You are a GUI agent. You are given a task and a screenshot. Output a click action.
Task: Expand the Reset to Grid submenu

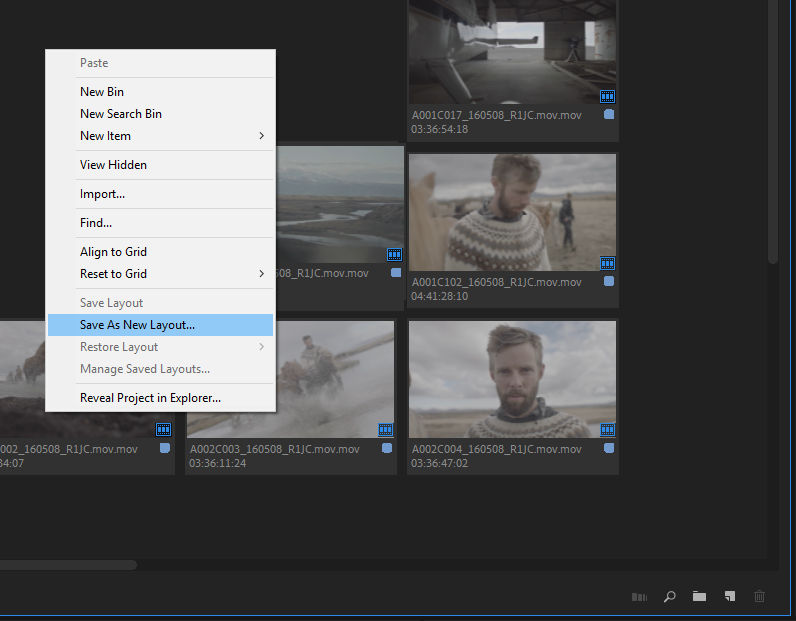click(160, 274)
